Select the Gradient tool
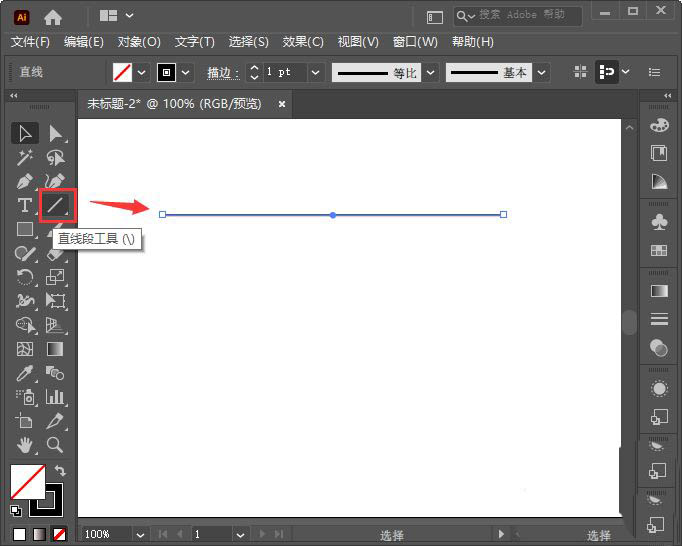682x546 pixels. (55, 349)
